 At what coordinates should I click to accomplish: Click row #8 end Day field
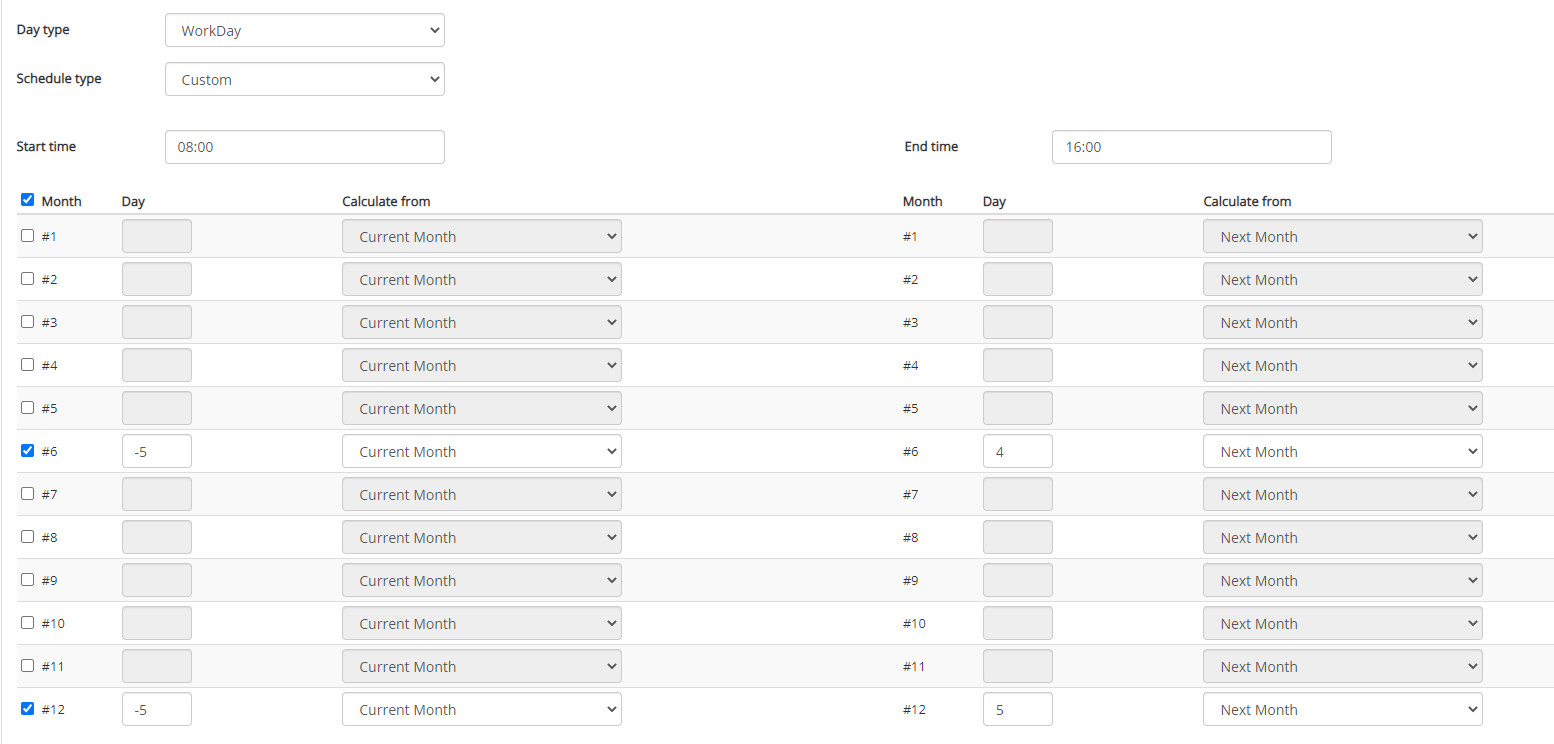pyautogui.click(x=1018, y=537)
